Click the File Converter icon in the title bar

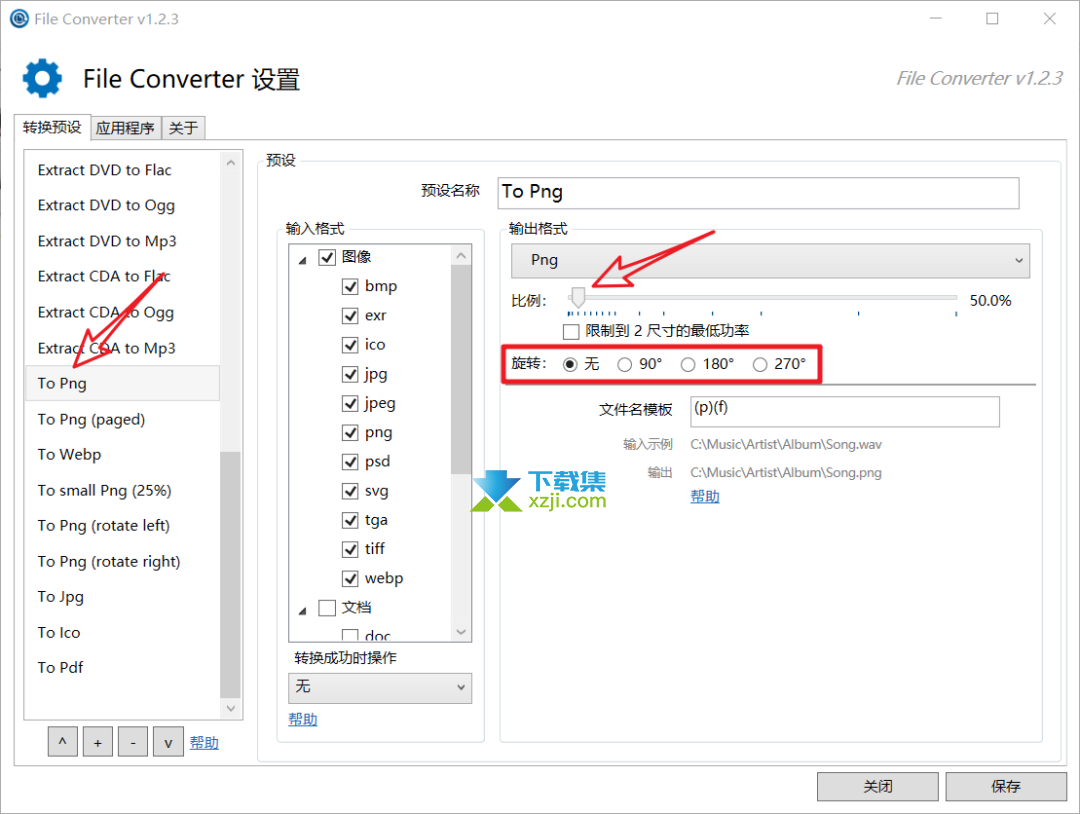(18, 18)
